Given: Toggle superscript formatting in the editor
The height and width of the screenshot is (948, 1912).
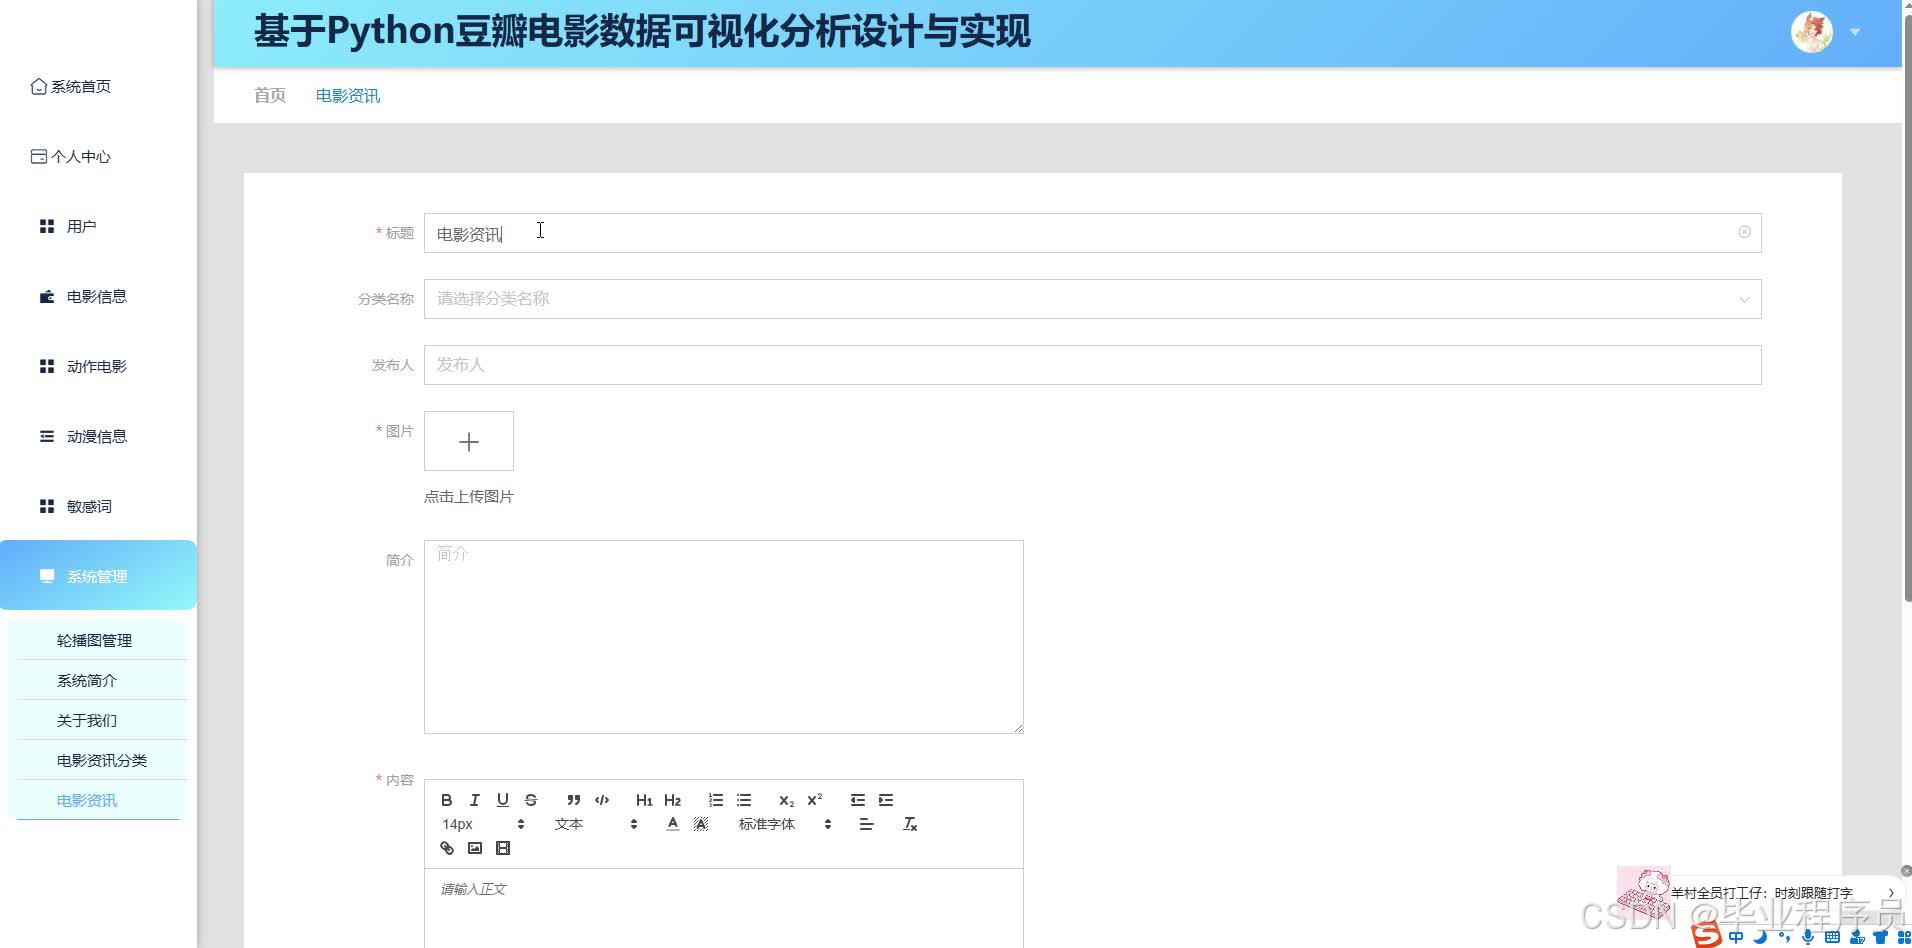Looking at the screenshot, I should (x=814, y=798).
